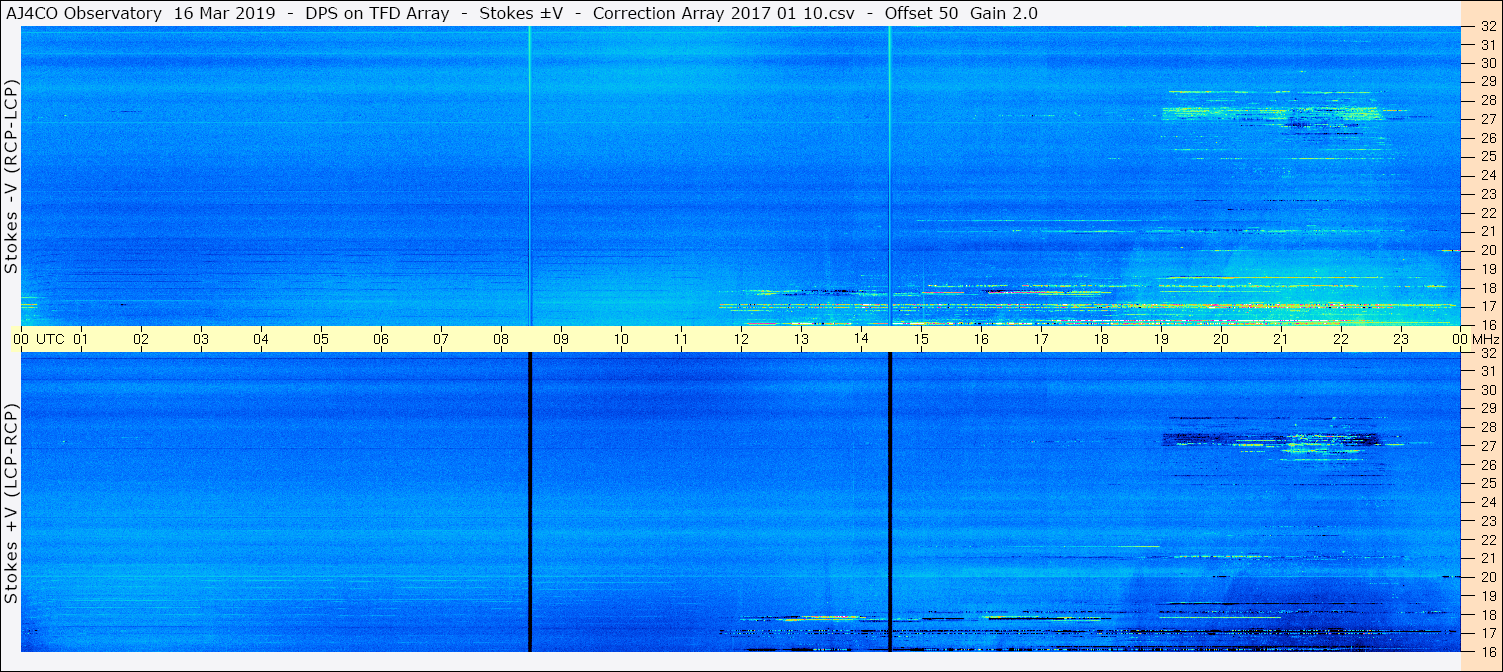1503x672 pixels.
Task: Click the 27 MHz label of lower Stokes +V panel
Action: click(x=1488, y=446)
